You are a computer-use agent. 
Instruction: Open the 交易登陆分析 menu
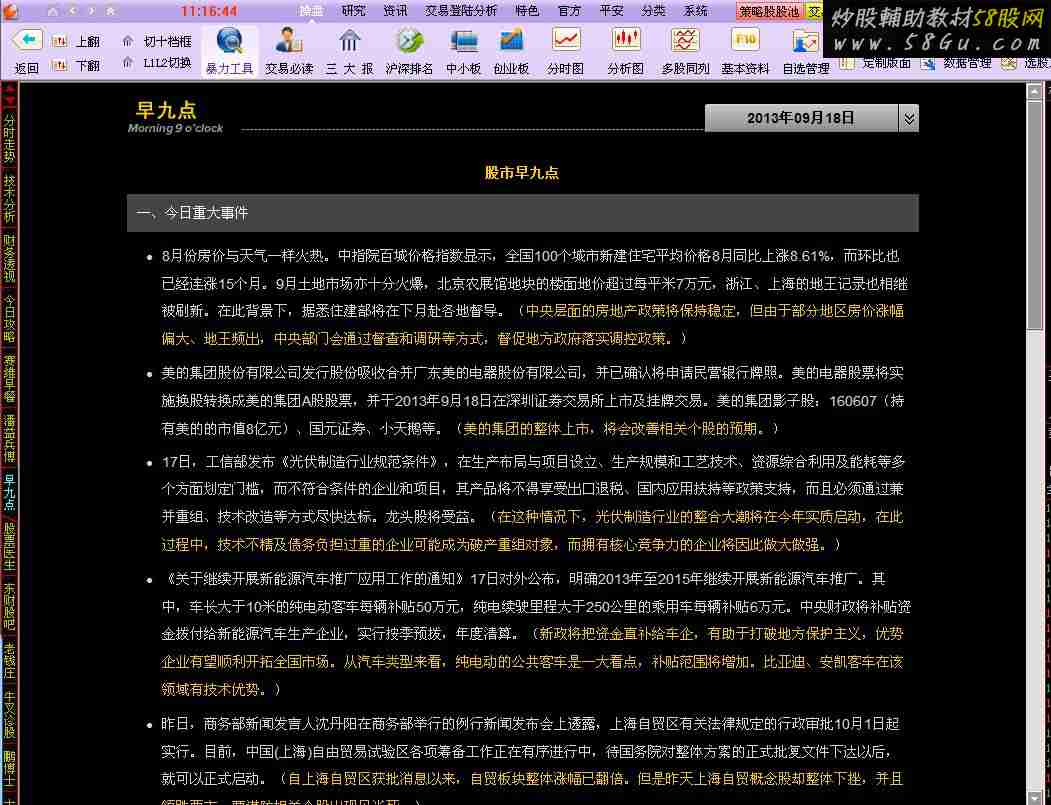coord(461,10)
